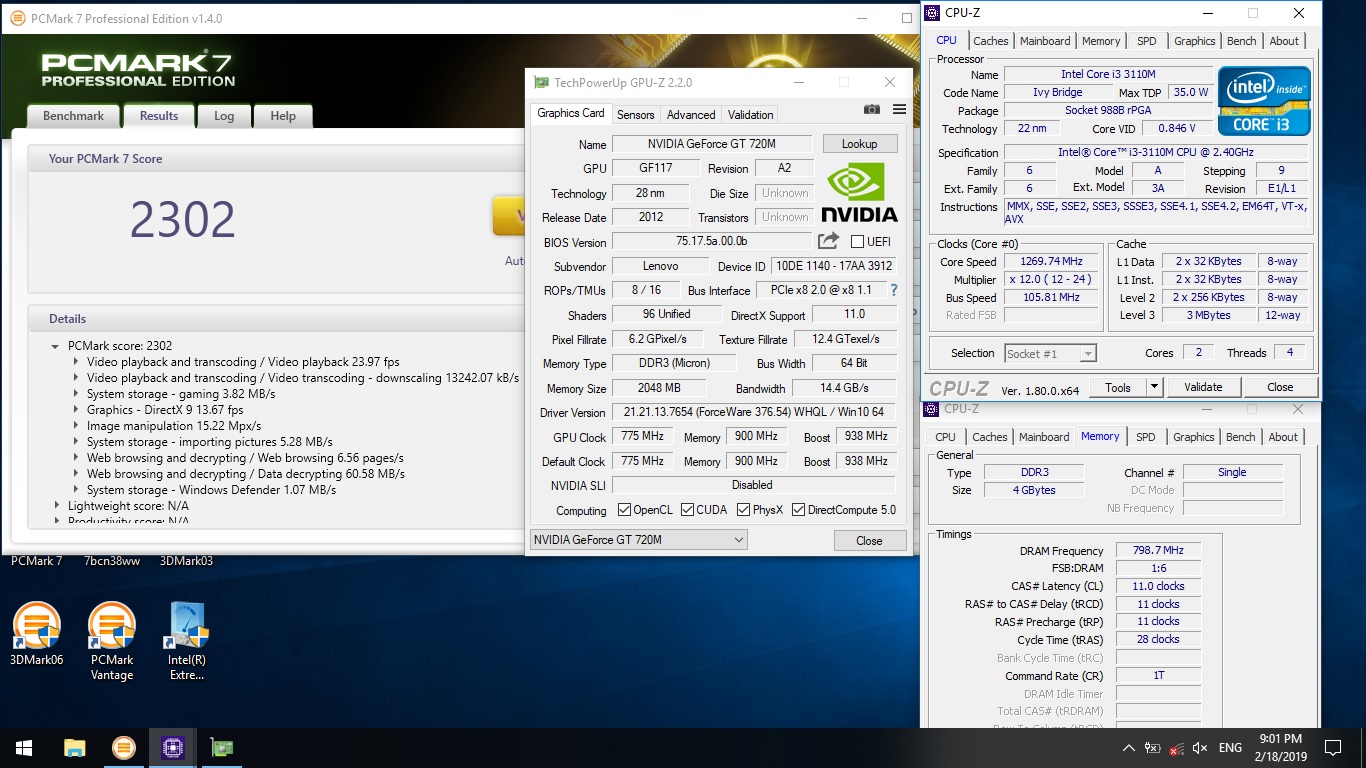Expand the Image manipulation row
Viewport: 1366px width, 768px height.
pyautogui.click(x=76, y=426)
